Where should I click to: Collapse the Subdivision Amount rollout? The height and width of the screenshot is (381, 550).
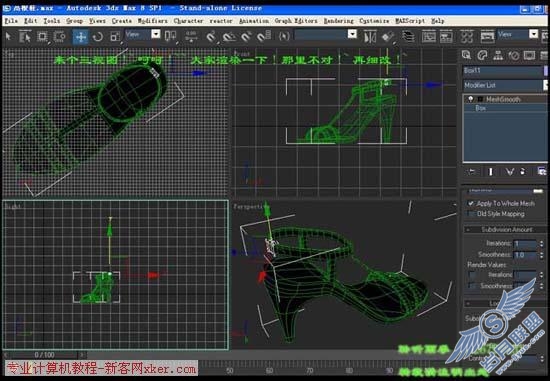505,229
